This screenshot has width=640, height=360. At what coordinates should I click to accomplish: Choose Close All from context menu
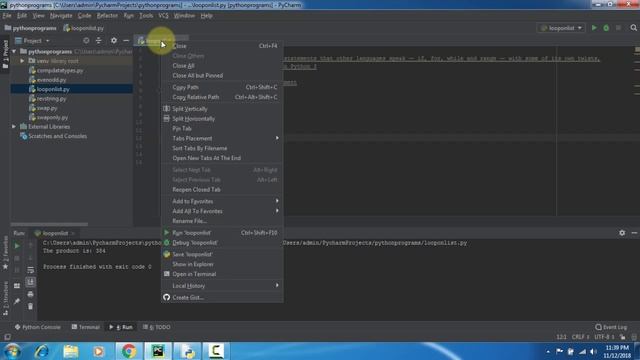coord(222,65)
